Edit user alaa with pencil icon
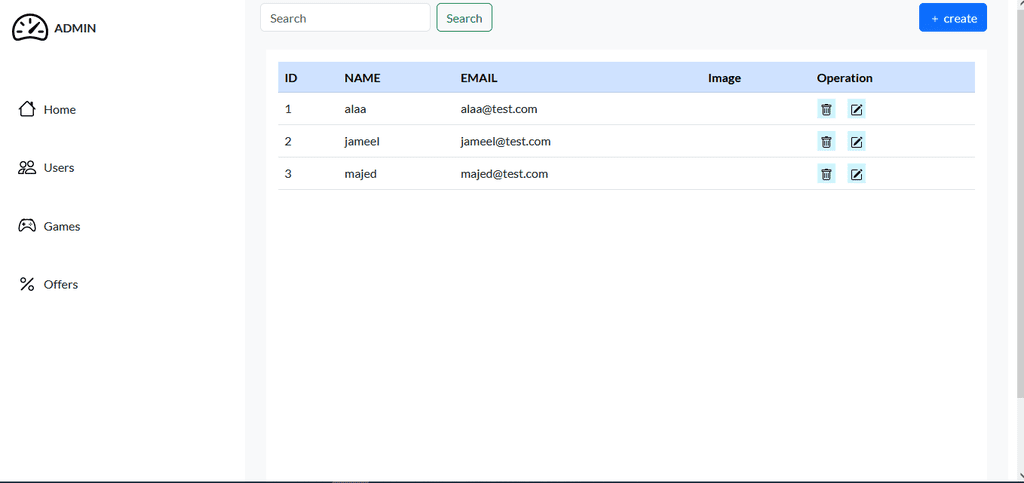 click(x=857, y=109)
